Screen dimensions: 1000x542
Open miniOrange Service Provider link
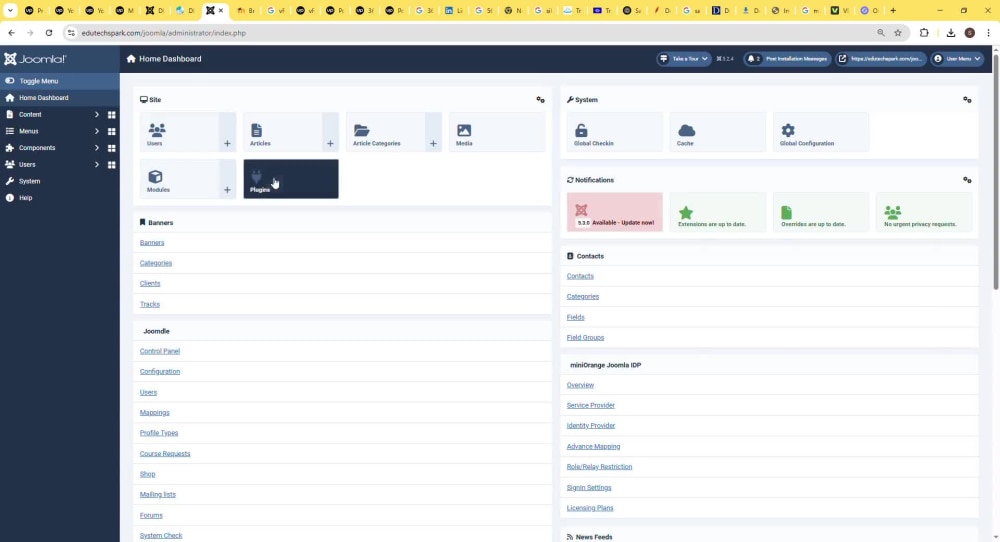pyautogui.click(x=591, y=406)
